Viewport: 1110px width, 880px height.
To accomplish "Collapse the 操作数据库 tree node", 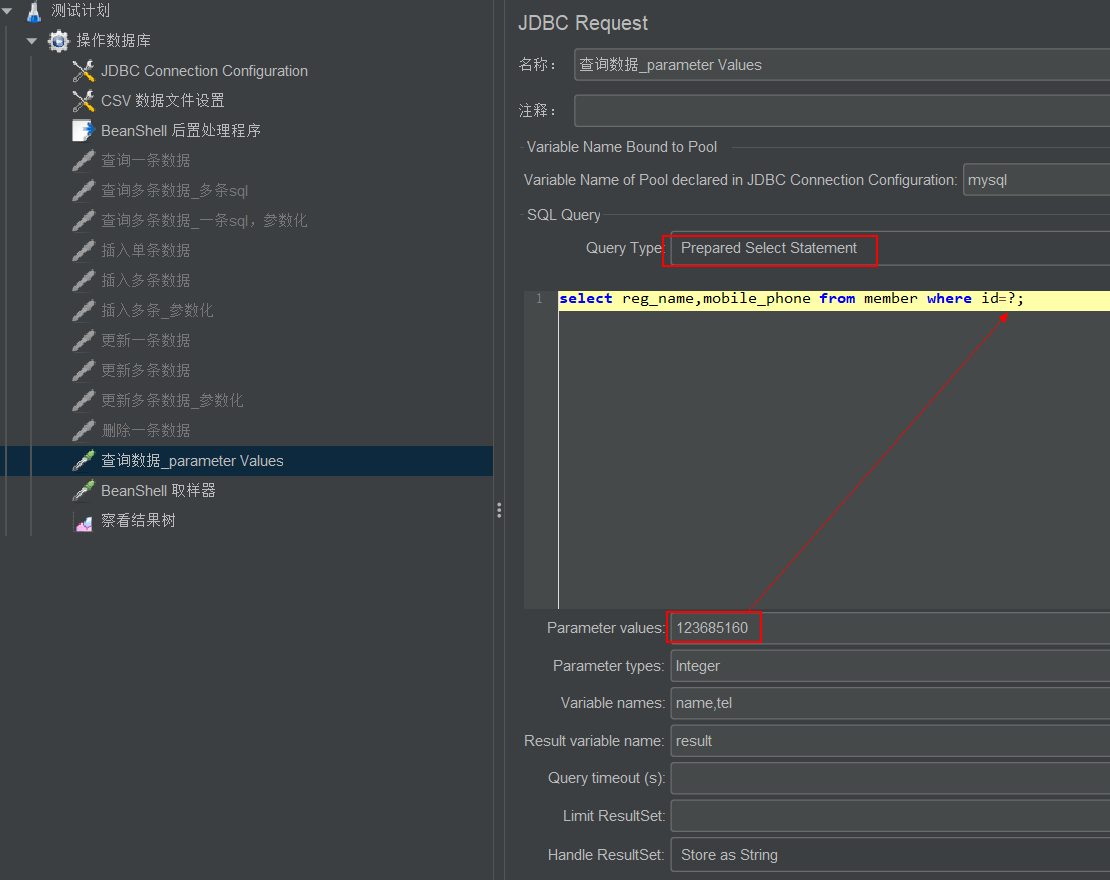I will pos(31,41).
